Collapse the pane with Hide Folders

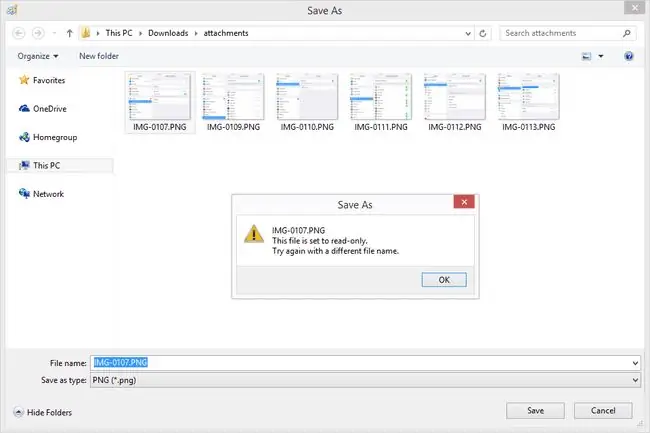pos(43,412)
